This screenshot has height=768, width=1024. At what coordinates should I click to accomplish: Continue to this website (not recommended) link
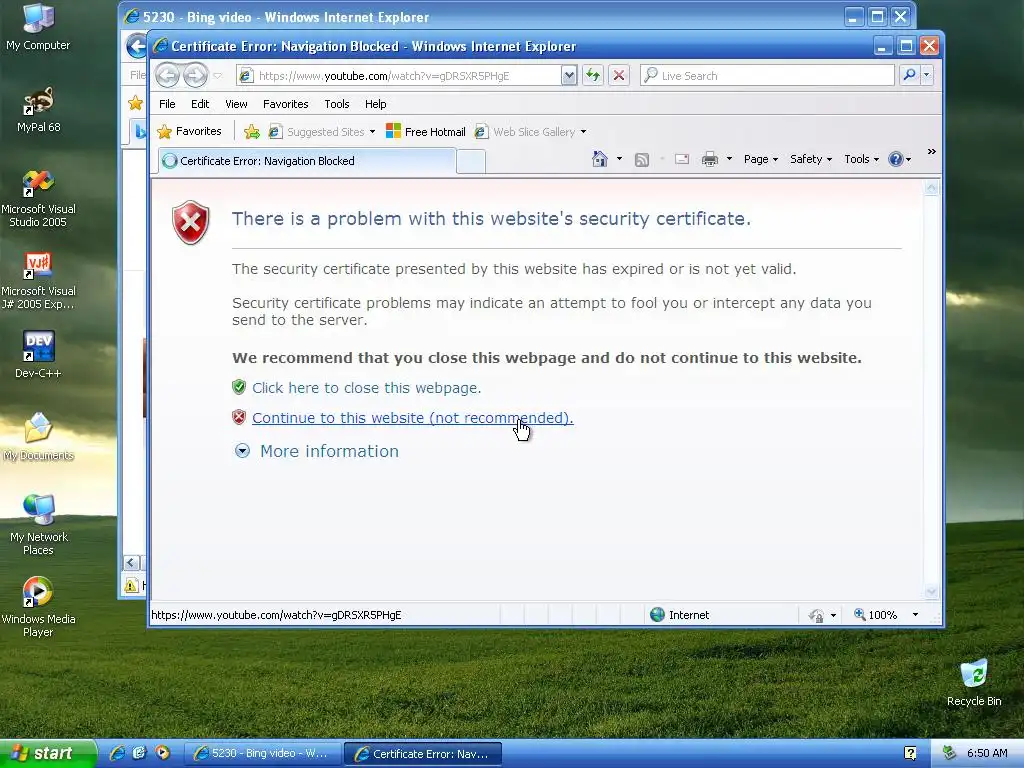pos(413,418)
